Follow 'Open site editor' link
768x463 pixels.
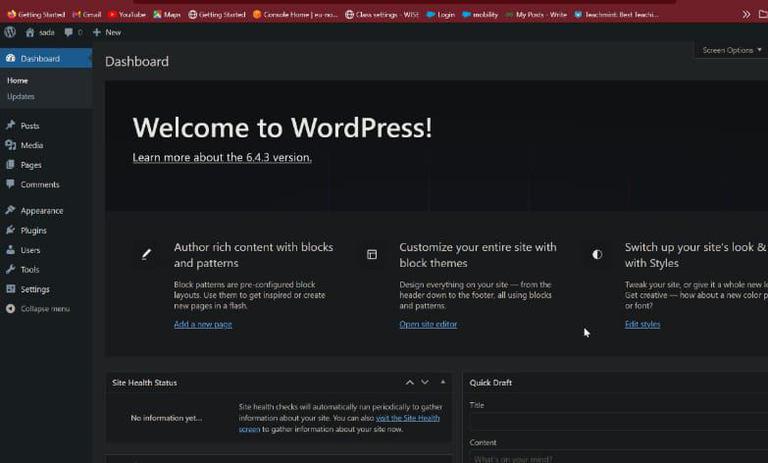[x=428, y=324]
